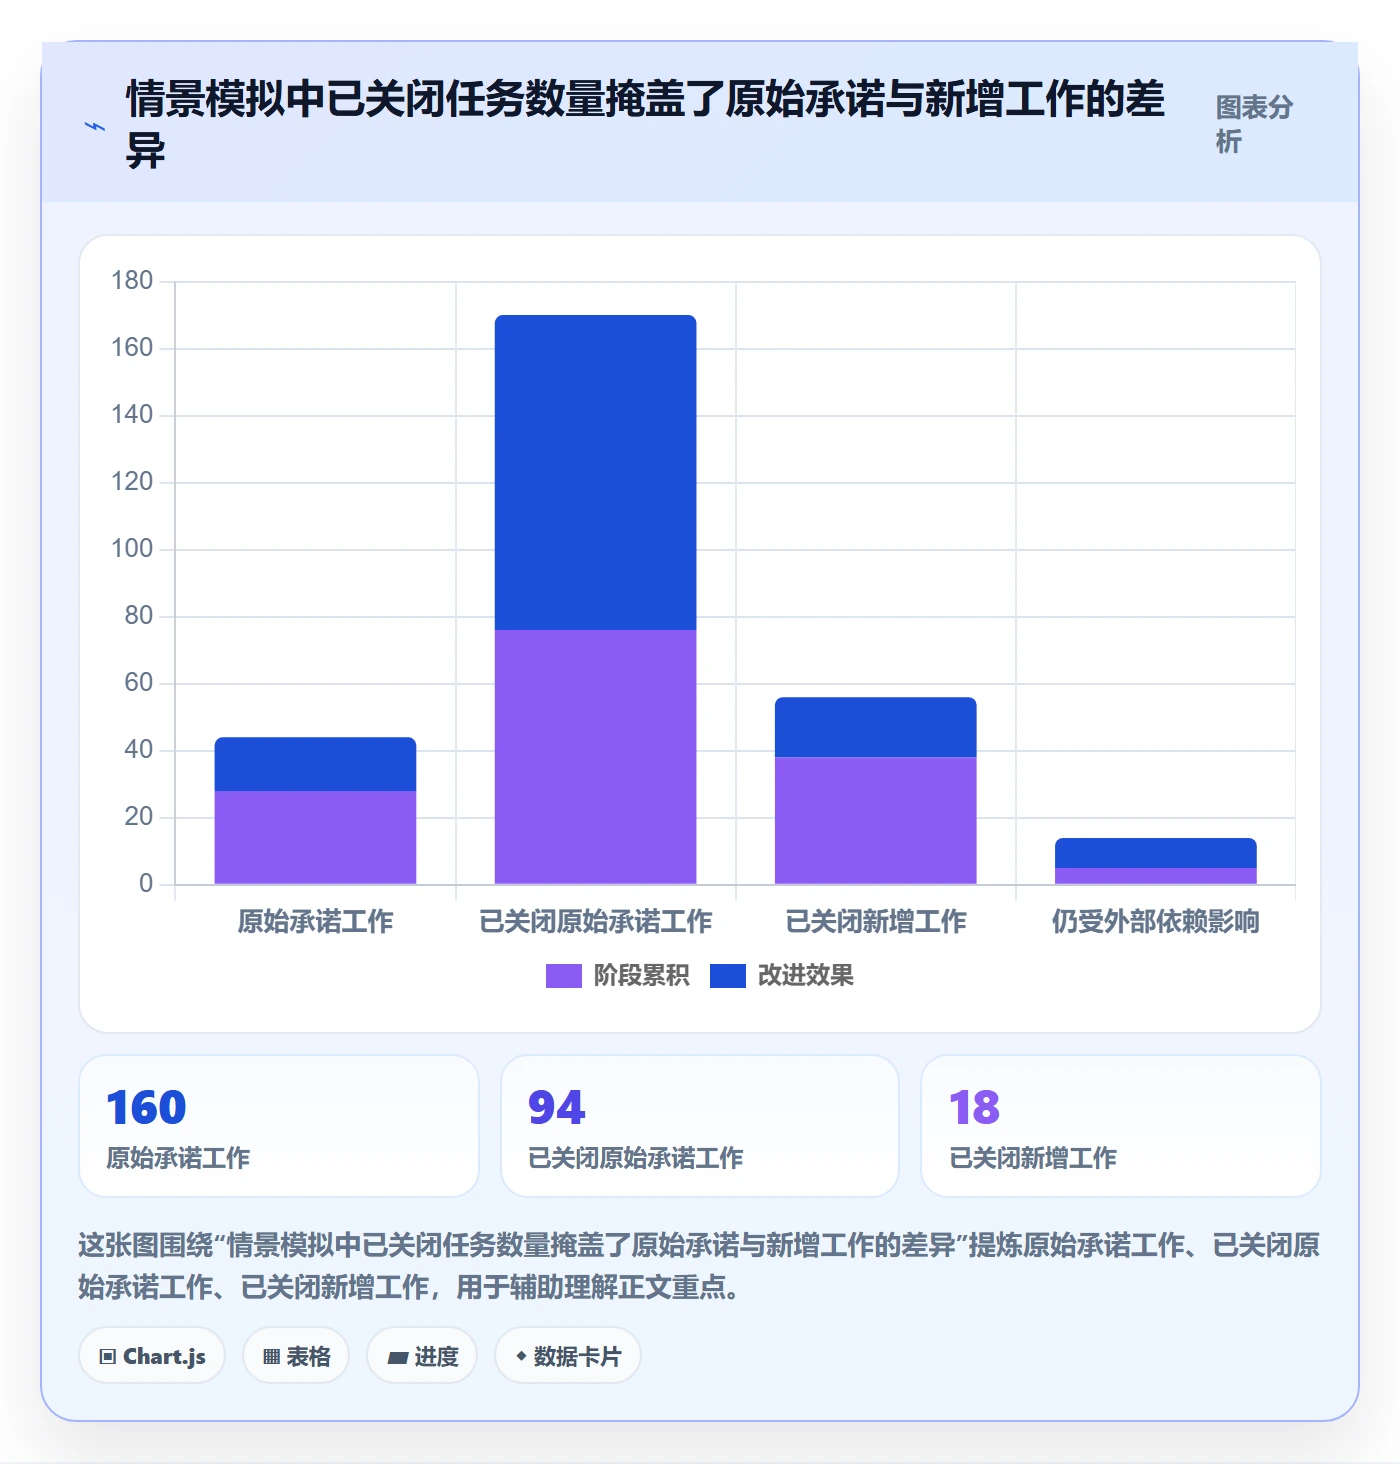Viewport: 1400px width, 1464px height.
Task: Click the purple segment of 原始承诺工作 bar
Action: (x=315, y=837)
